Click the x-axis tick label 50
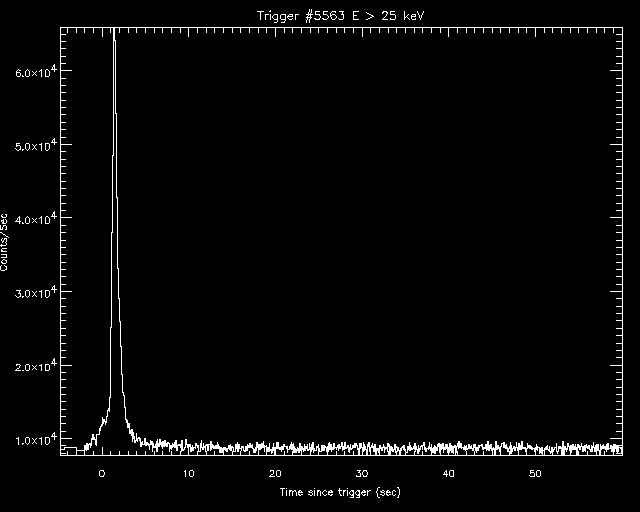Screen dimensions: 640x512 tap(535, 474)
